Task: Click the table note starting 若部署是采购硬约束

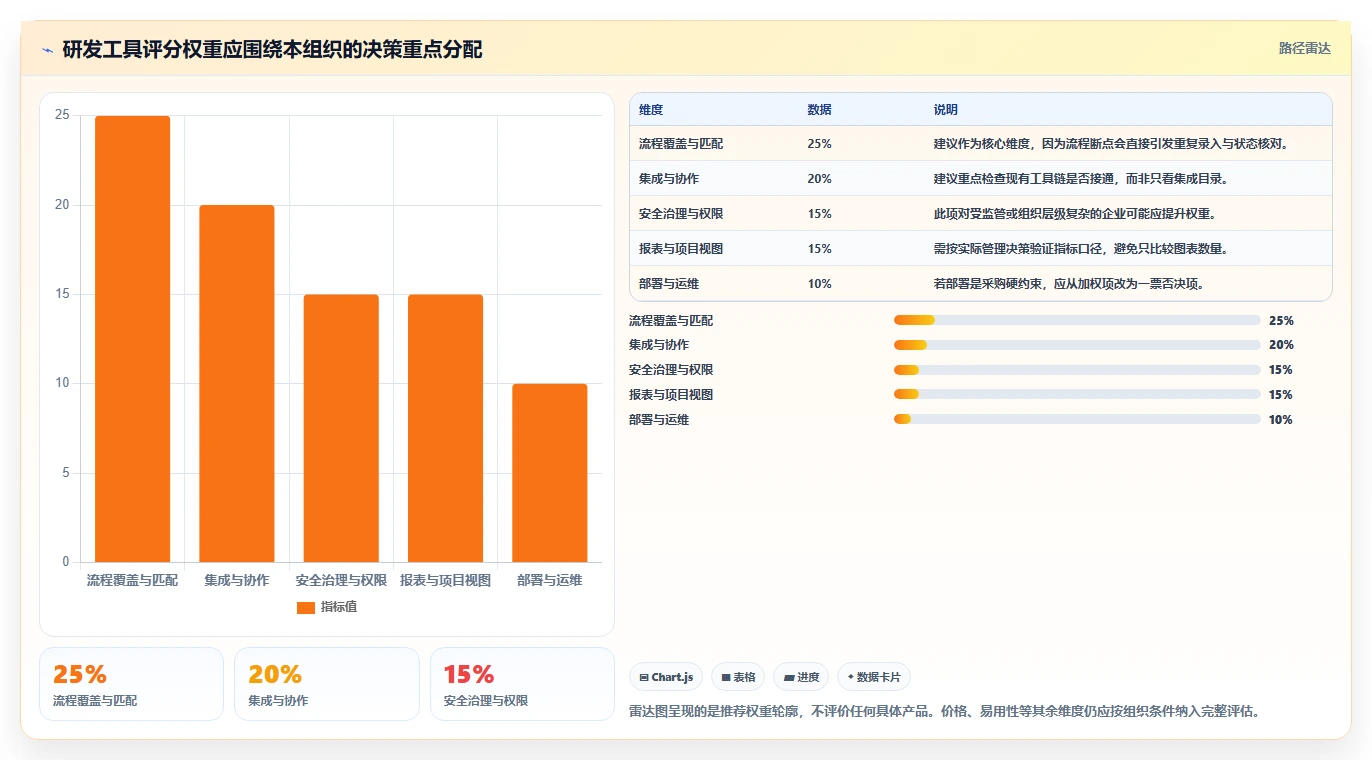Action: click(1069, 284)
